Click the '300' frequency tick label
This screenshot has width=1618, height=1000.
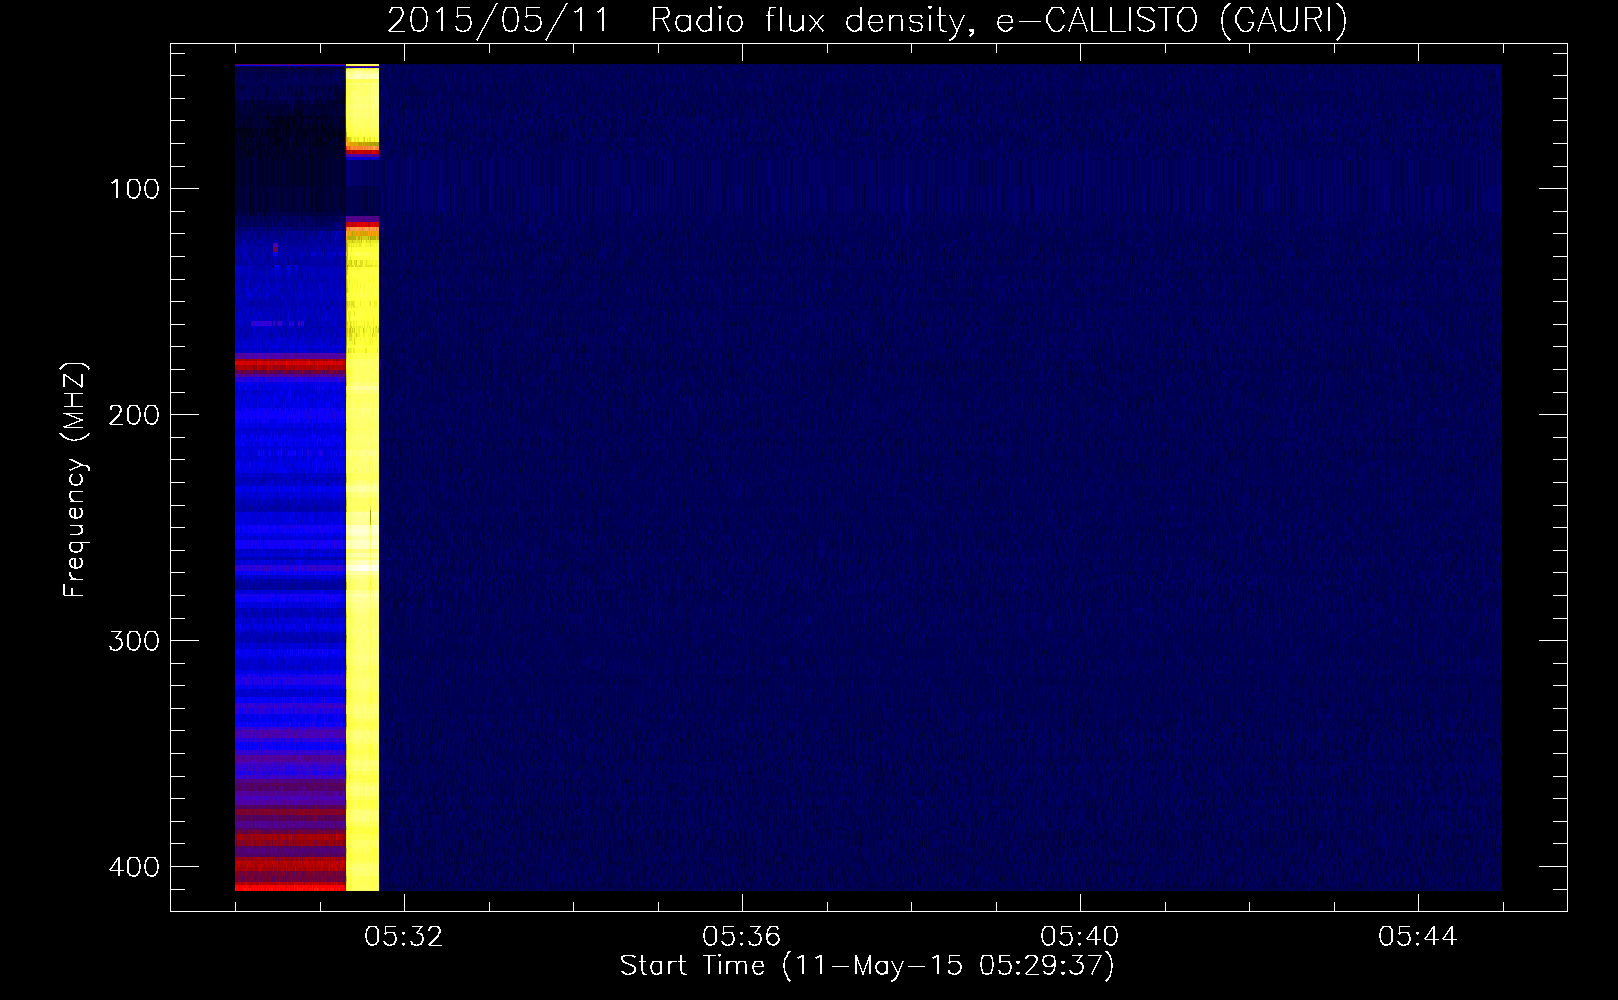click(134, 641)
